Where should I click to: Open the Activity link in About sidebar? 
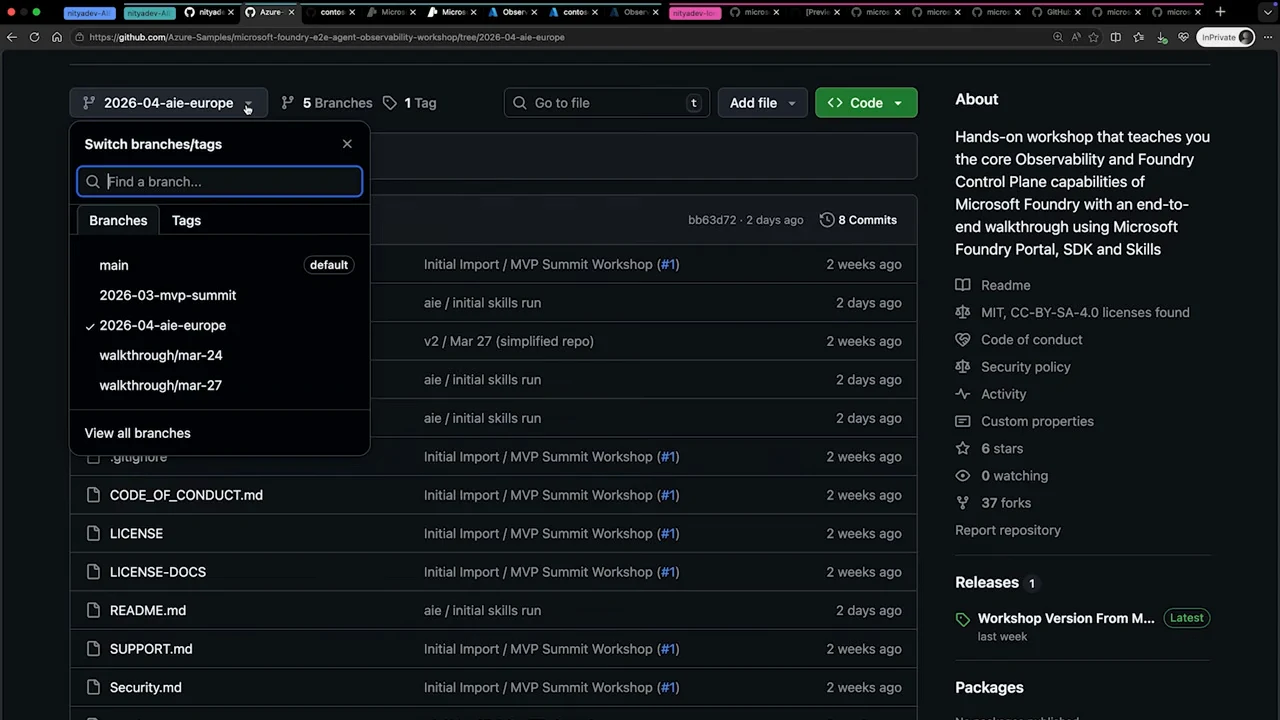(1003, 394)
